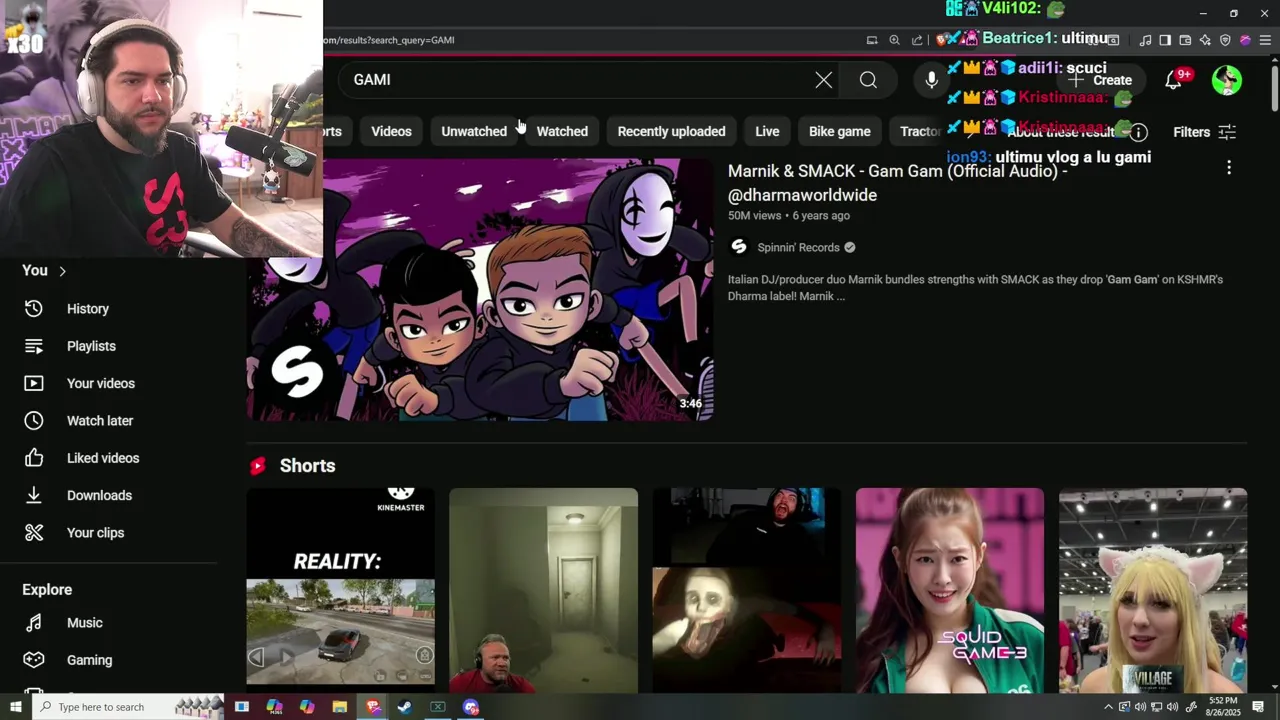
Task: Open the Village cosplay short
Action: [1152, 590]
